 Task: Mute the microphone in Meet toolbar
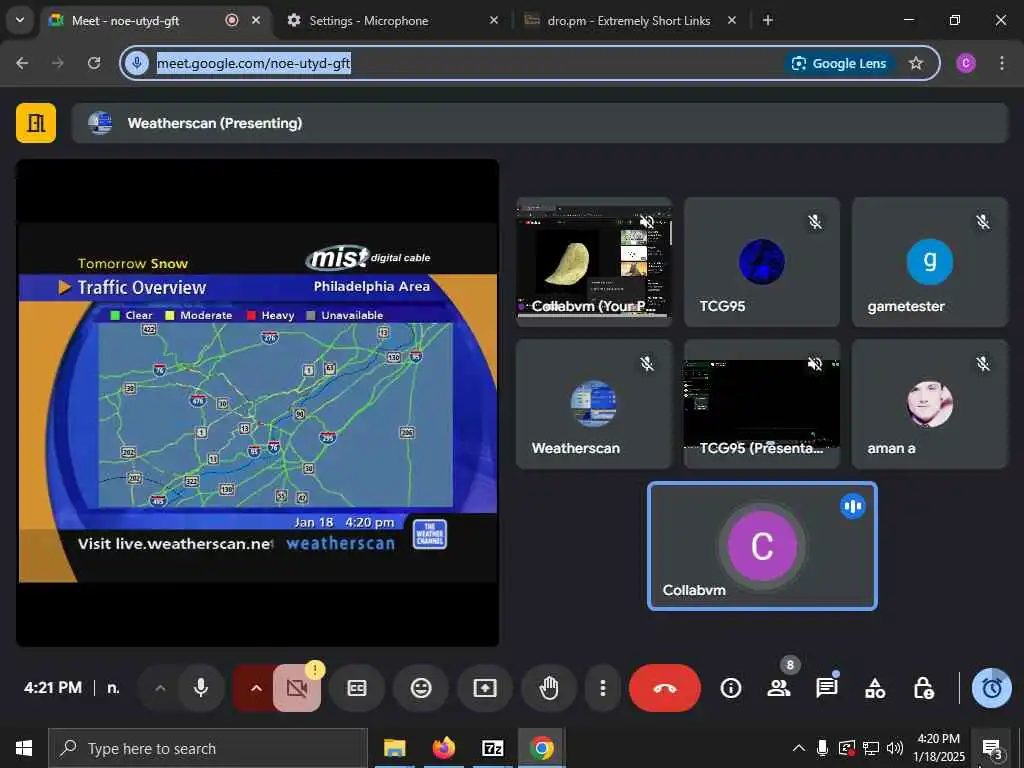[201, 688]
